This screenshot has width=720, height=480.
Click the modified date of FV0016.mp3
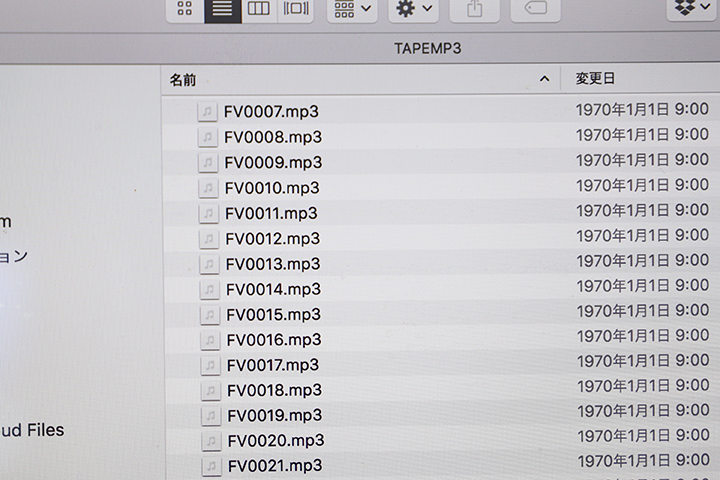(643, 336)
